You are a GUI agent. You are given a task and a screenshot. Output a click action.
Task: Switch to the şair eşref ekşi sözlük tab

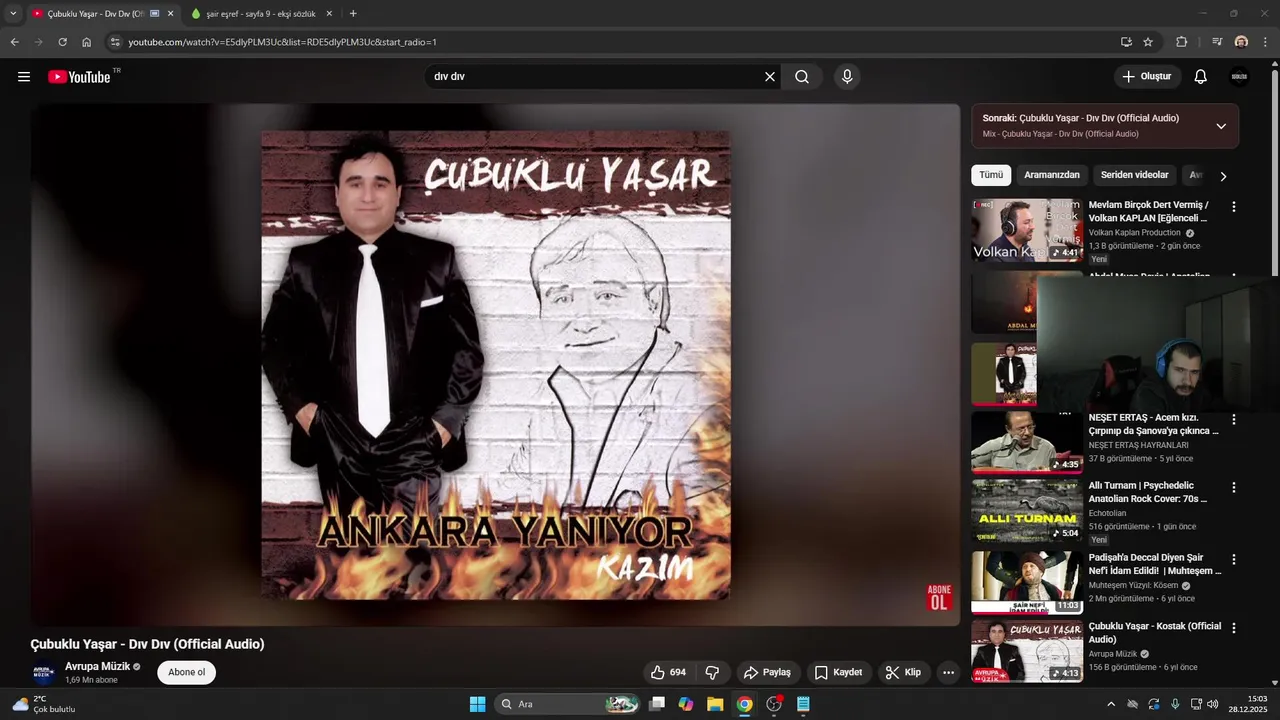point(262,14)
